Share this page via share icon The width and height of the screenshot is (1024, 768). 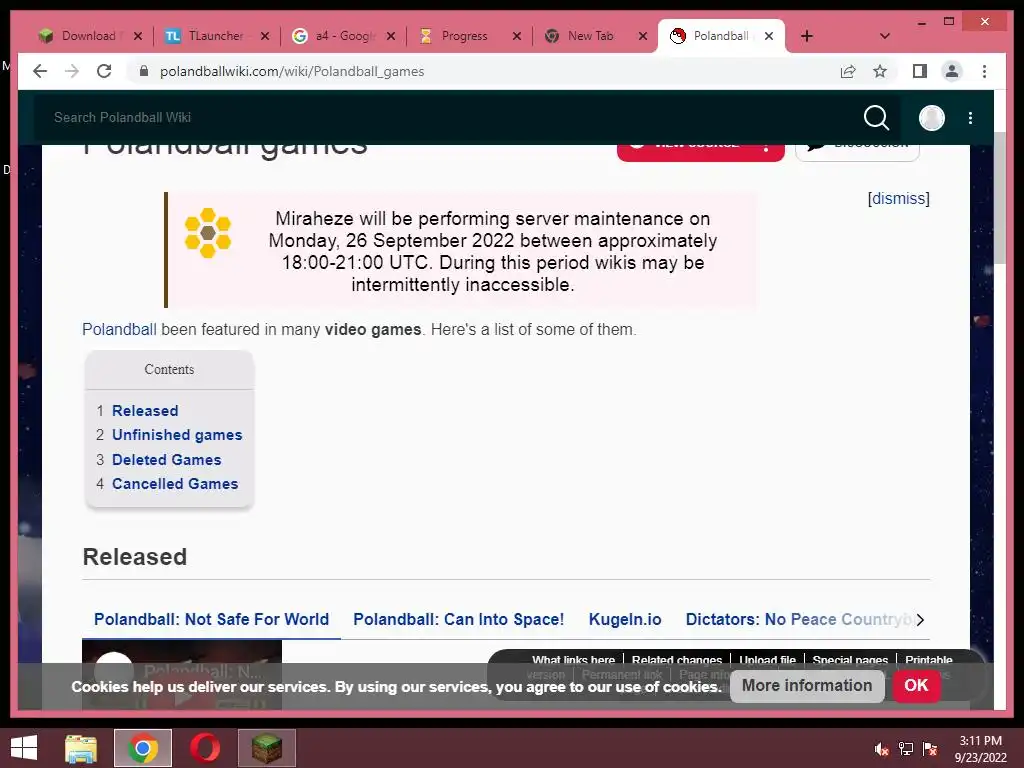click(x=848, y=71)
